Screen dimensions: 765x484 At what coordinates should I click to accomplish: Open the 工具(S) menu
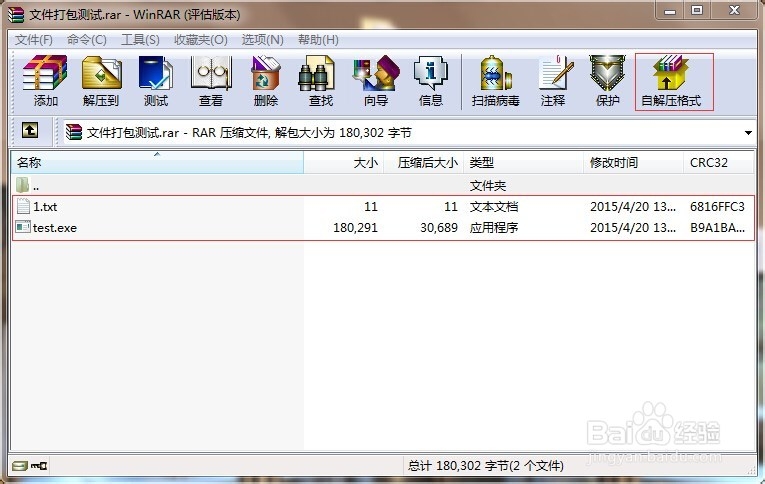141,40
